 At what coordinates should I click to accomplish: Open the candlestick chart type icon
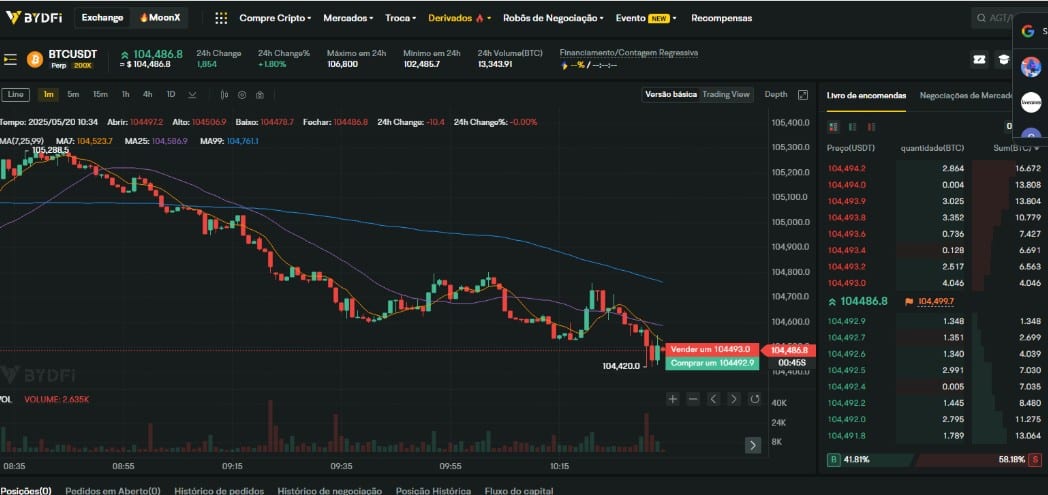[224, 95]
